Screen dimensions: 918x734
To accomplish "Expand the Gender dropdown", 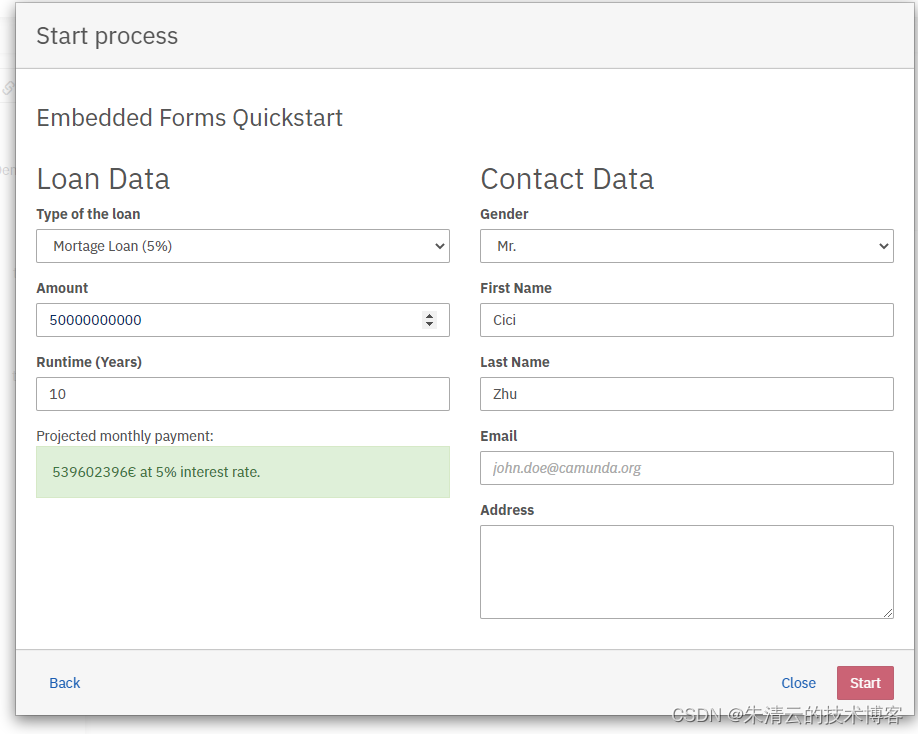I will click(686, 246).
